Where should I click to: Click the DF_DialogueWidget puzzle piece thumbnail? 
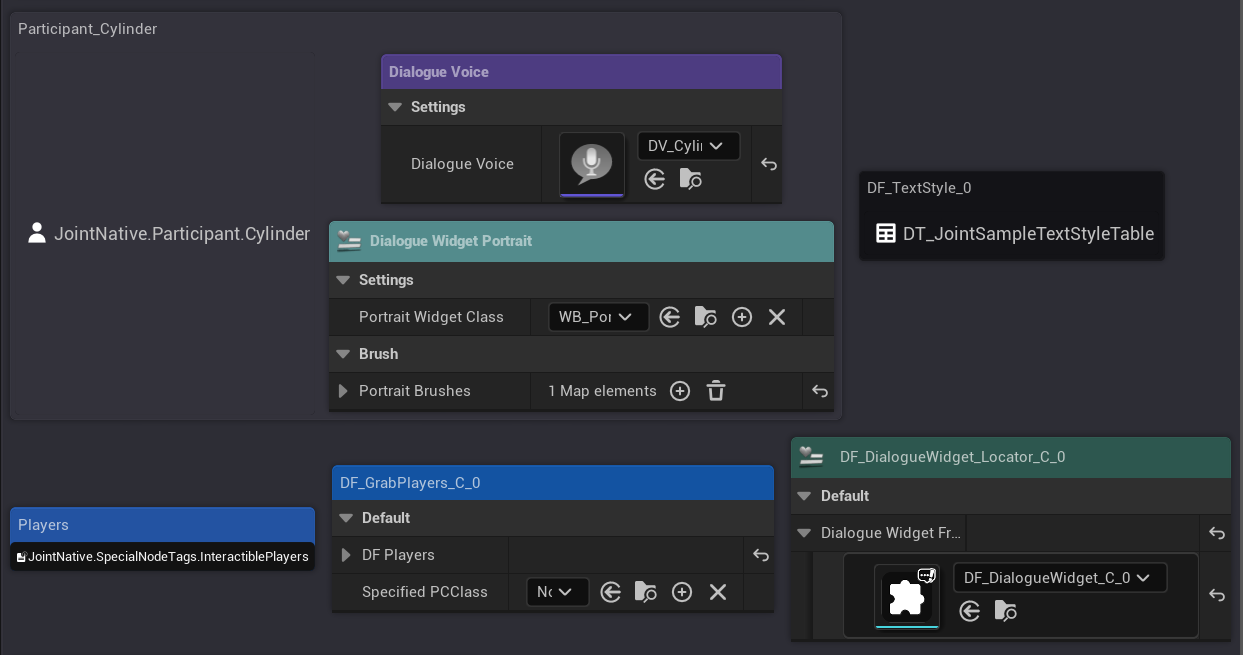906,596
